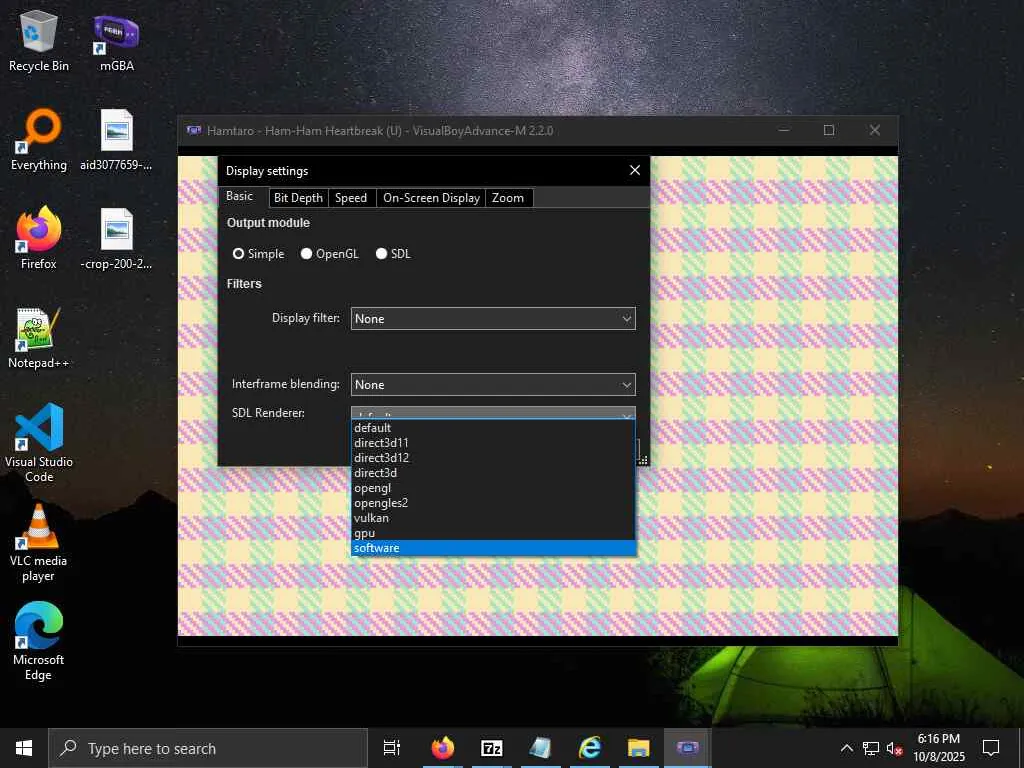1024x768 pixels.
Task: Choose opengl renderer option
Action: point(493,488)
